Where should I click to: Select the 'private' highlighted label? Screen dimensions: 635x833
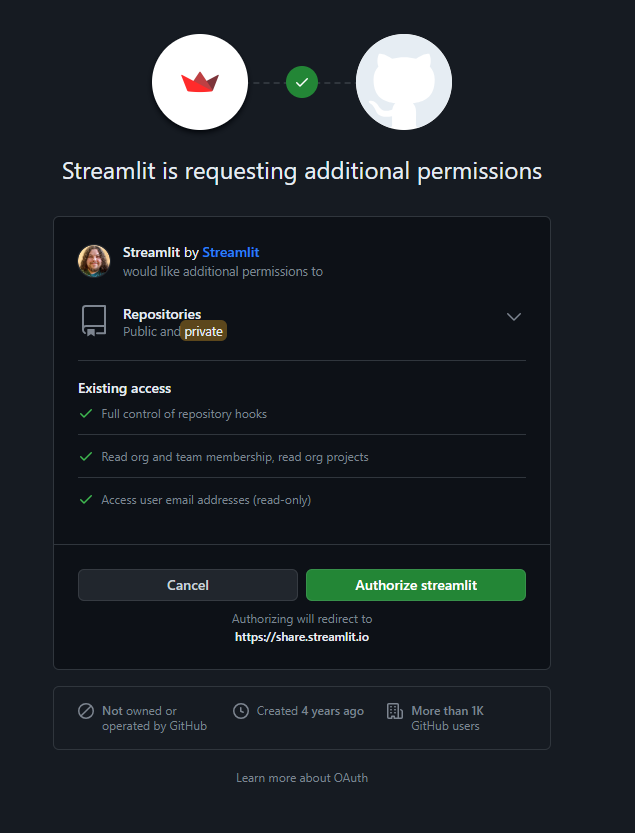click(x=203, y=330)
